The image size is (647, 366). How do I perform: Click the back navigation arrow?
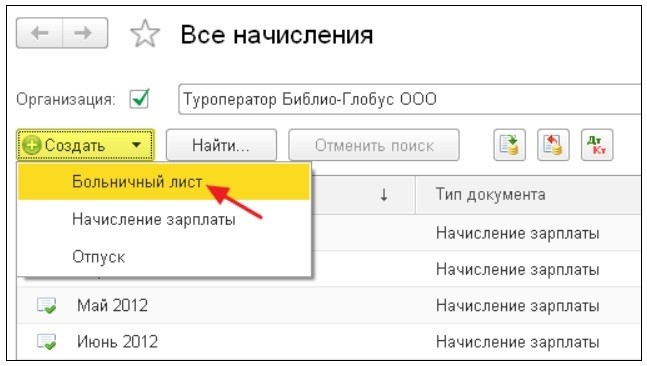[40, 33]
